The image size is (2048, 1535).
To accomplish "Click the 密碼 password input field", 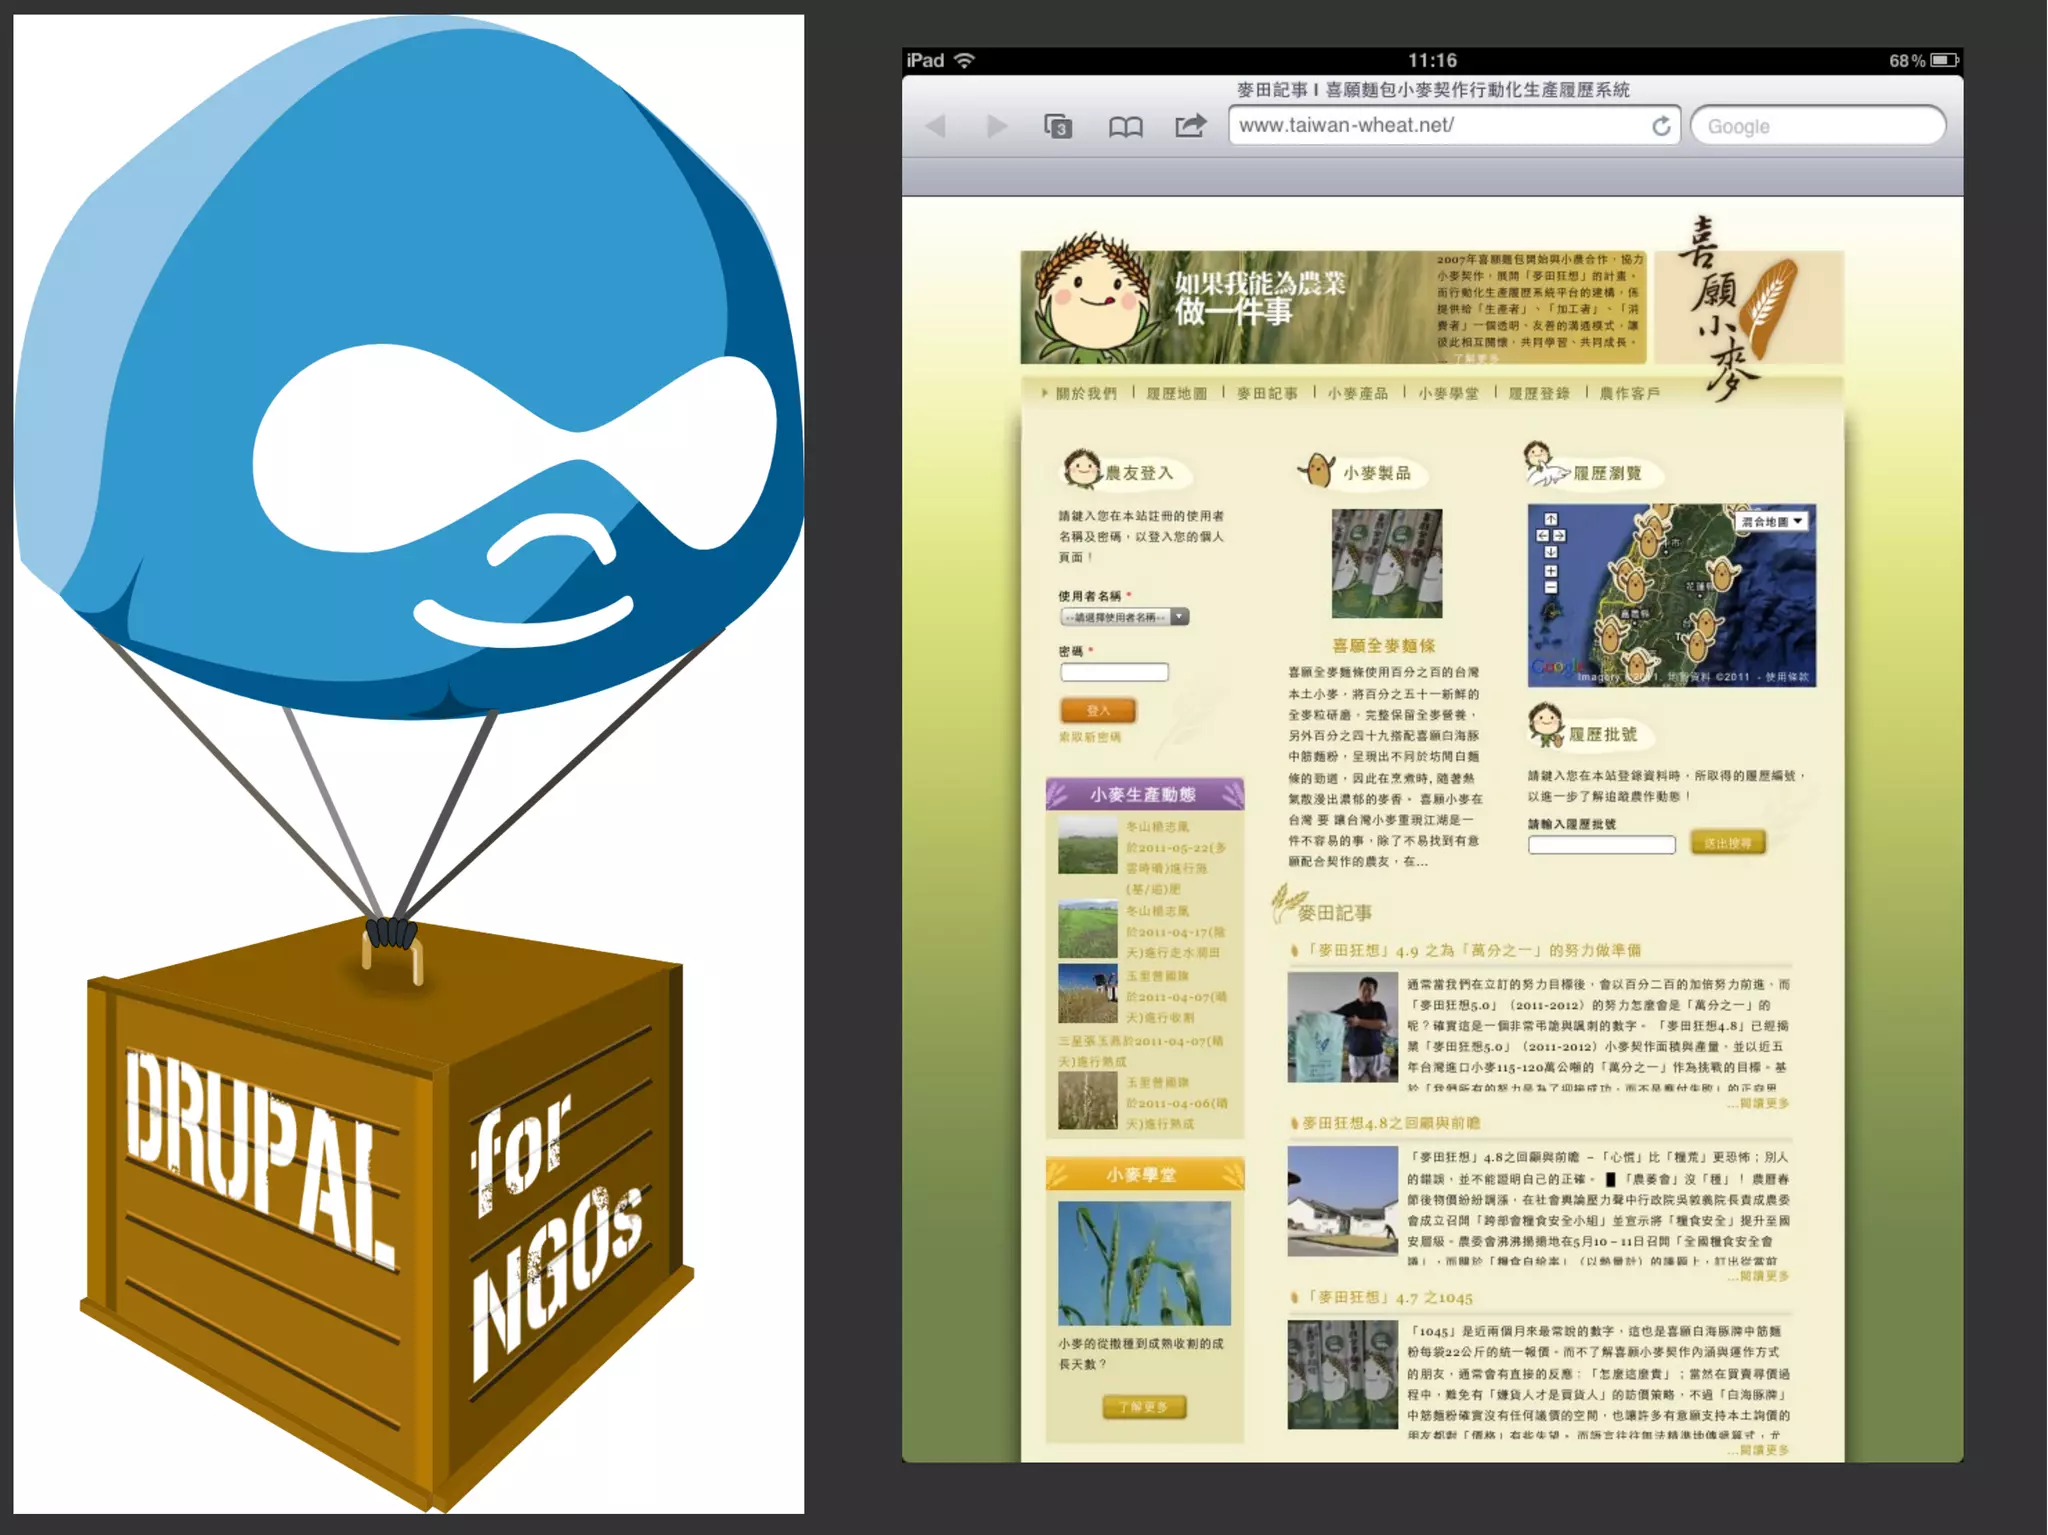I will coord(1114,672).
